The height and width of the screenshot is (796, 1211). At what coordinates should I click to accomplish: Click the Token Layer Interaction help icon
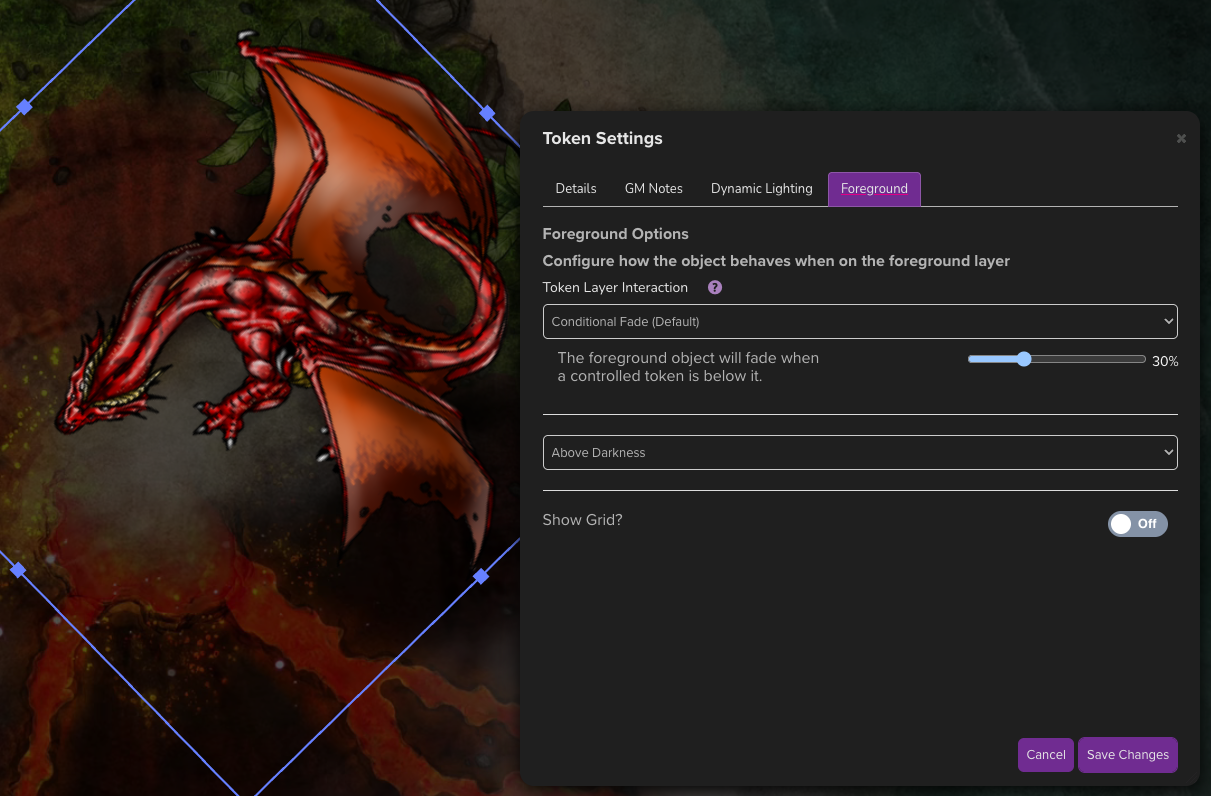click(714, 287)
